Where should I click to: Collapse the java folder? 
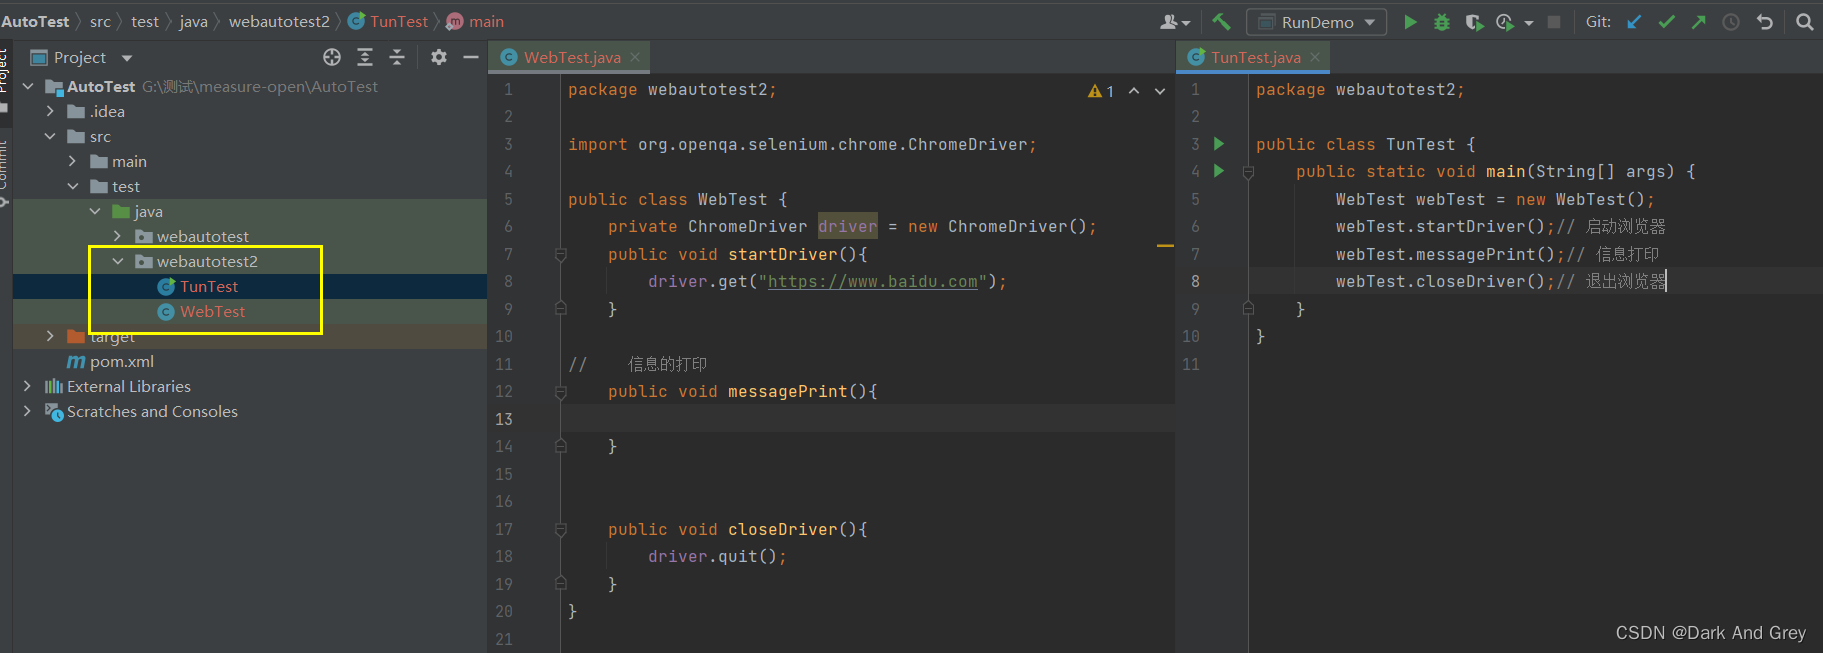[95, 212]
